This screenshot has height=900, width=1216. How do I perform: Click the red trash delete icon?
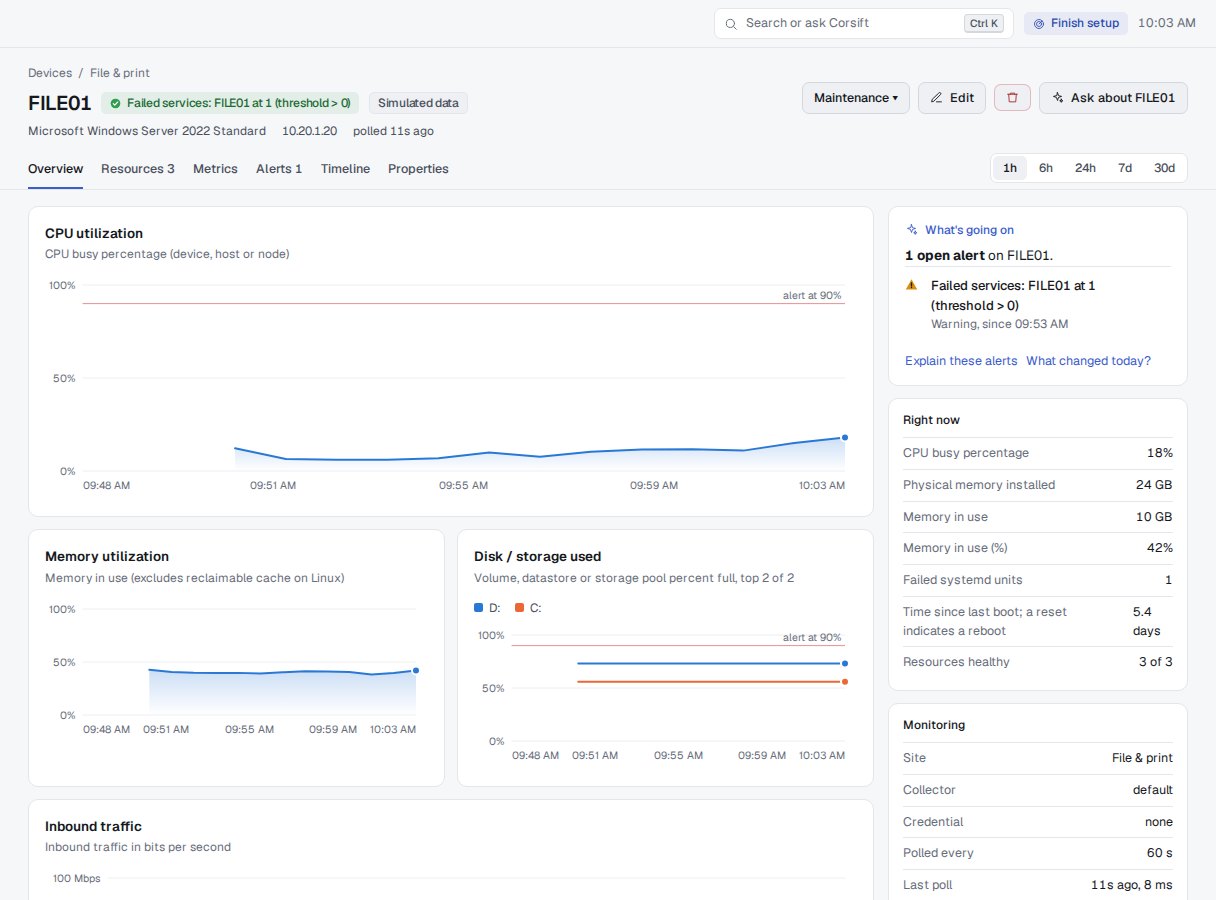coord(1012,97)
